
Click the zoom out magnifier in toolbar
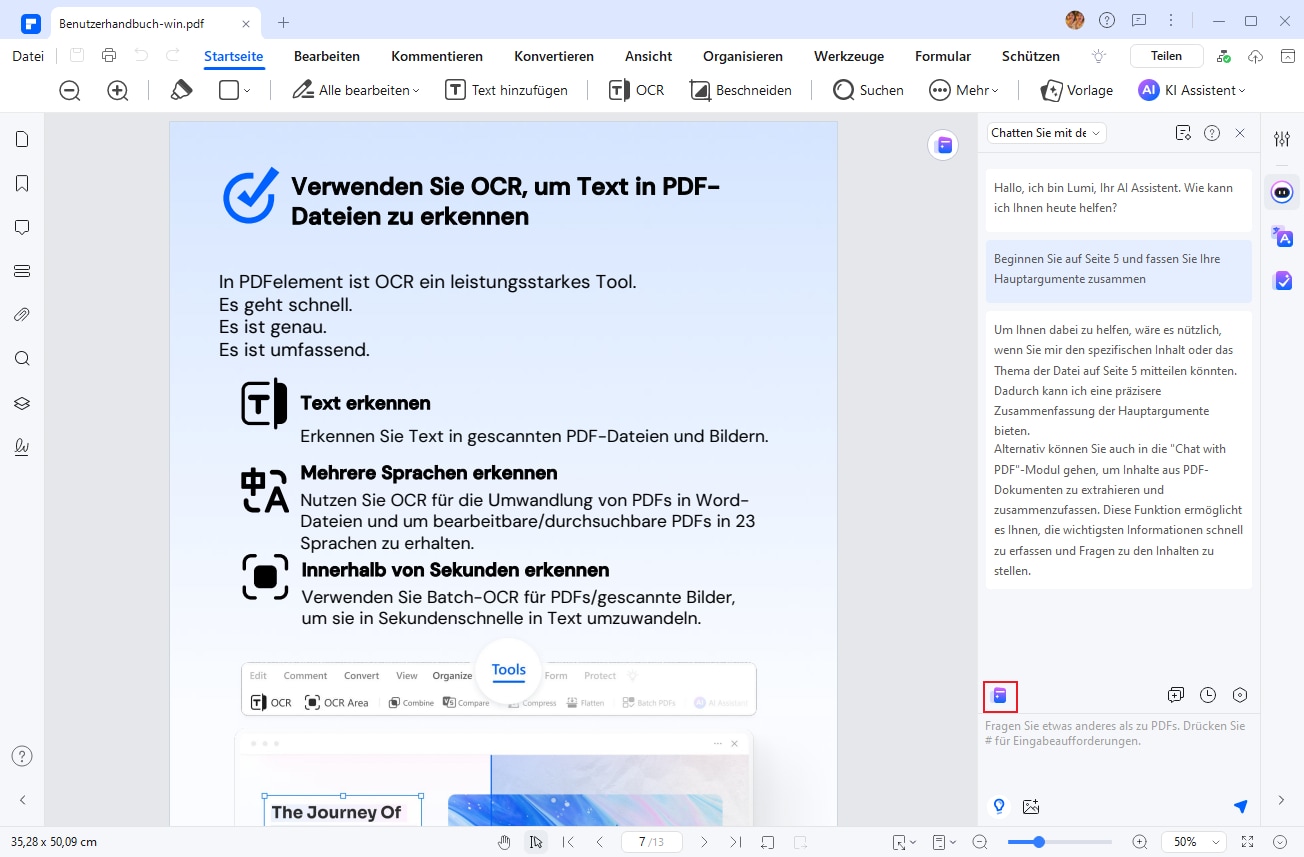70,91
